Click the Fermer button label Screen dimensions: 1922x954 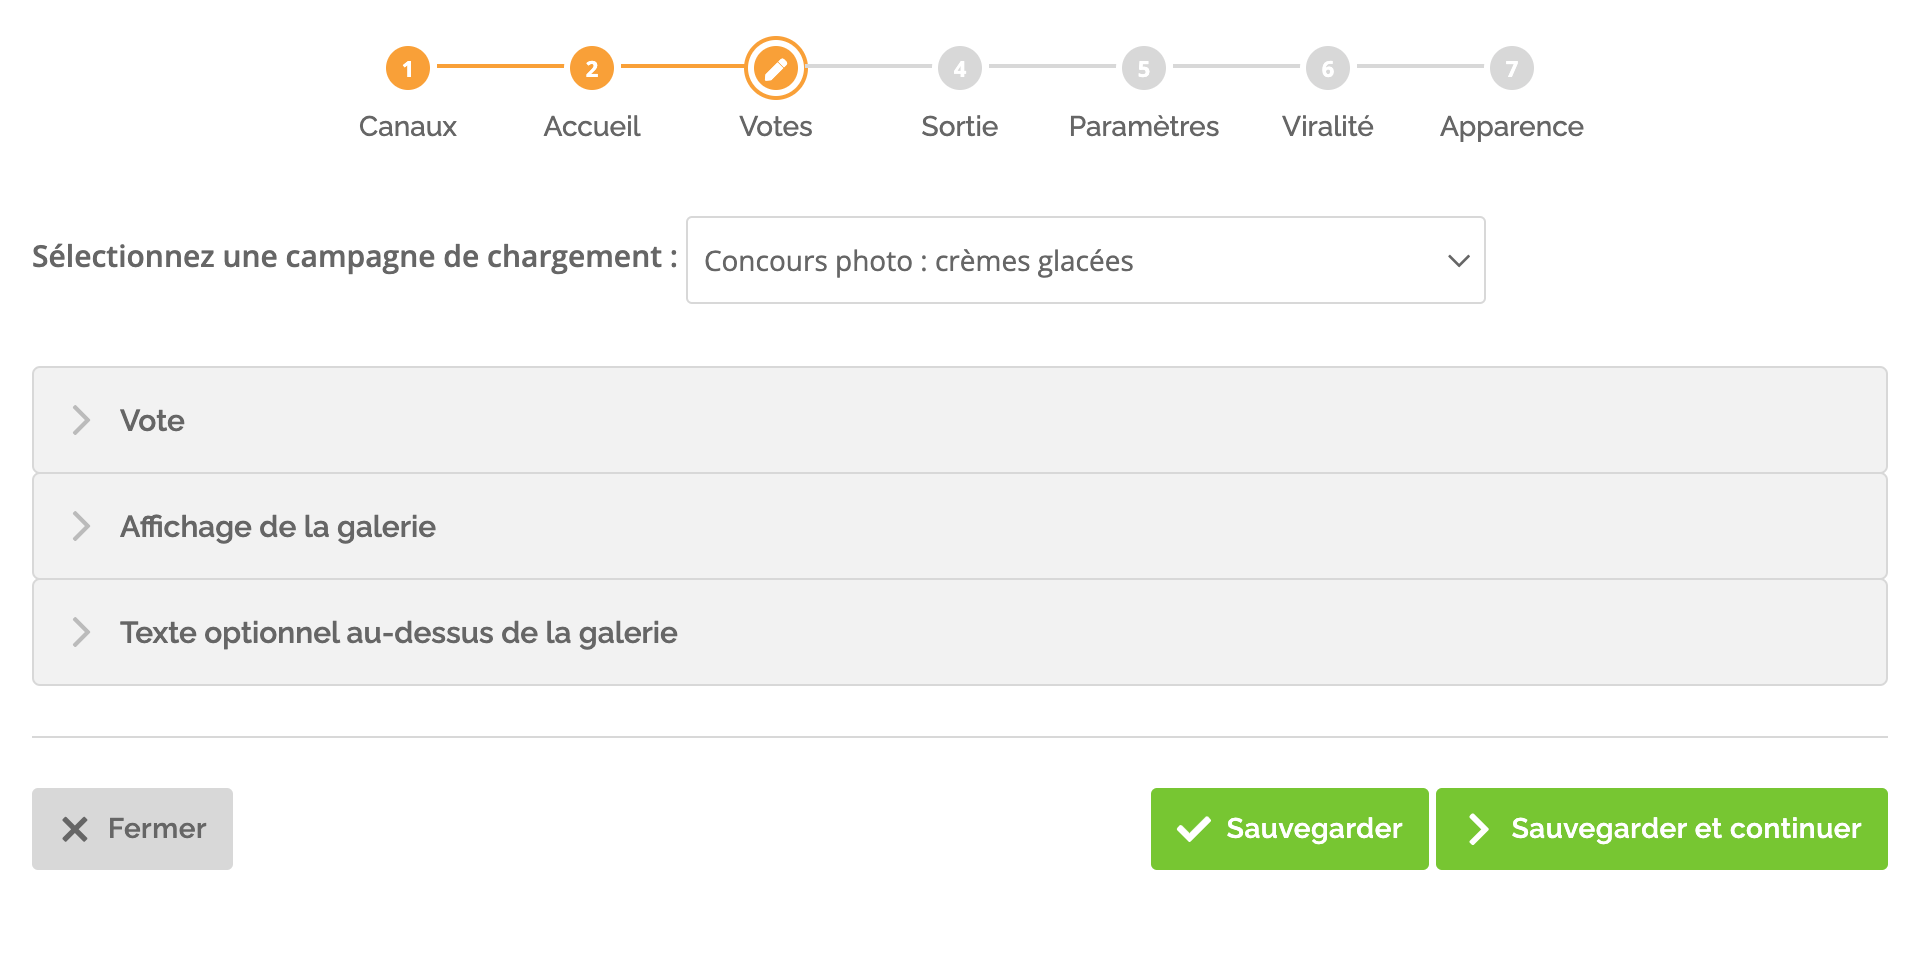tap(157, 829)
